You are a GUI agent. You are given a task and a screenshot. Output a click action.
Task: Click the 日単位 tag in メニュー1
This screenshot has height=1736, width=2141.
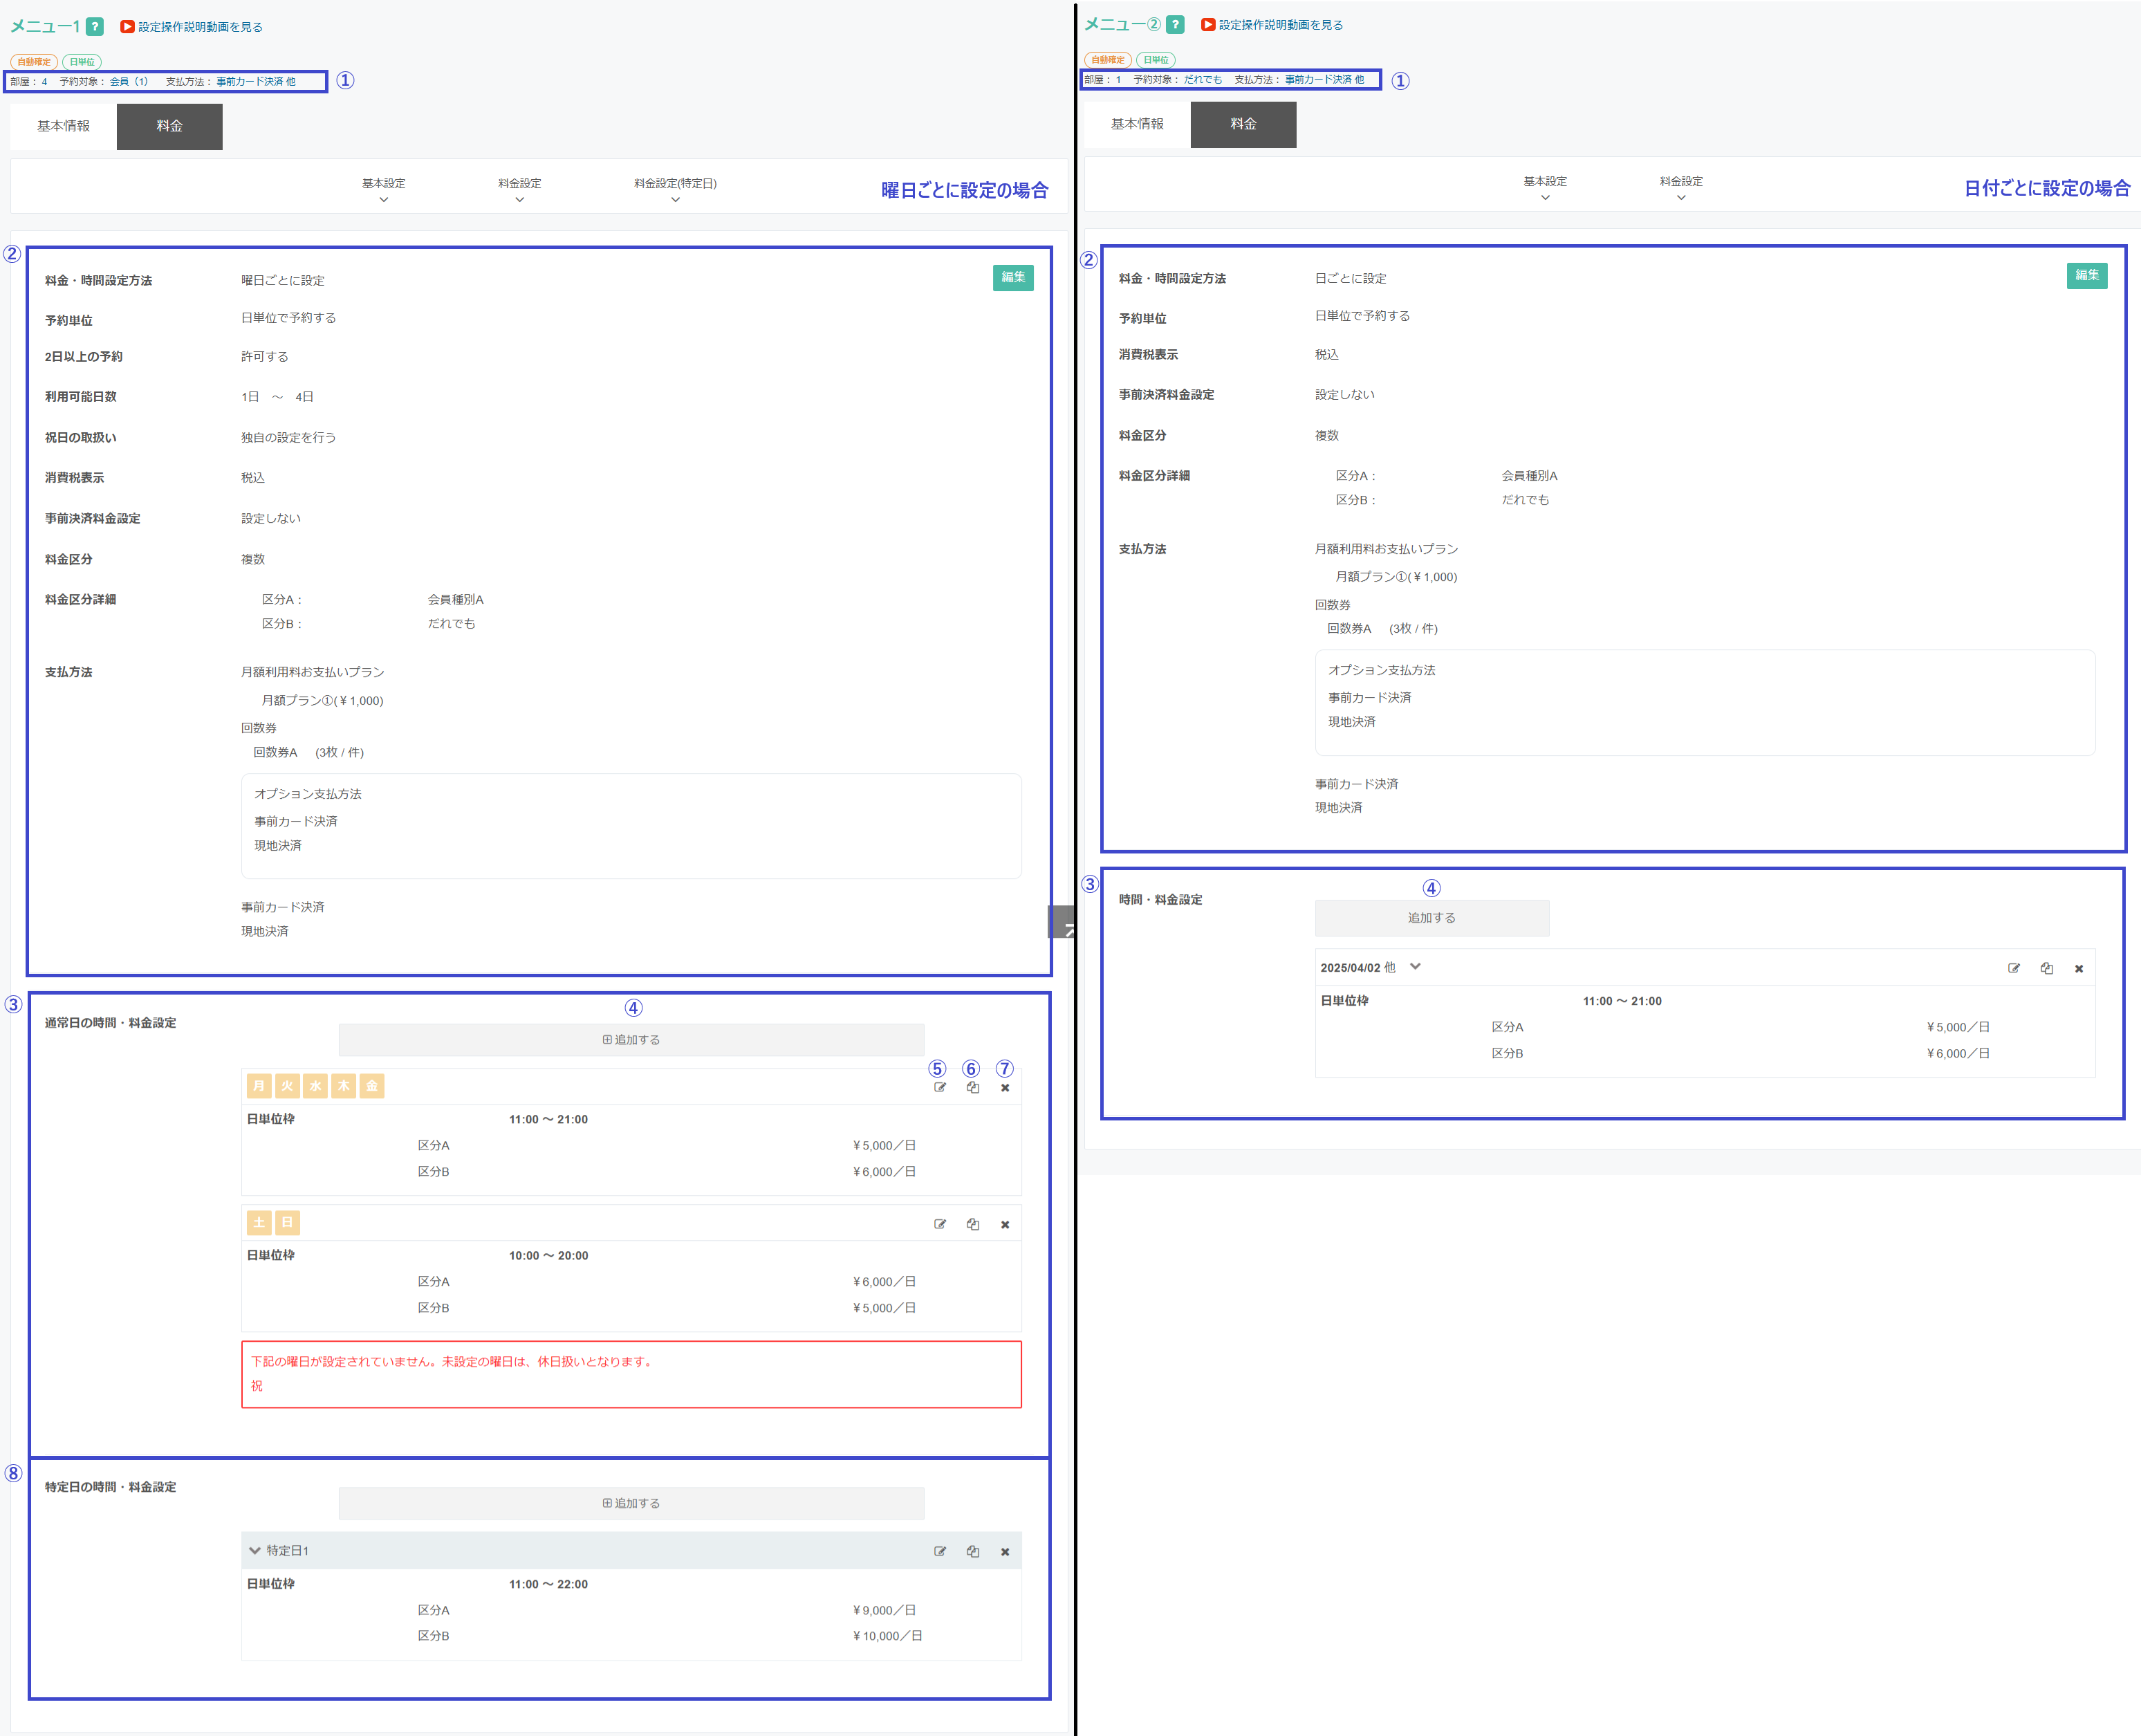point(82,62)
